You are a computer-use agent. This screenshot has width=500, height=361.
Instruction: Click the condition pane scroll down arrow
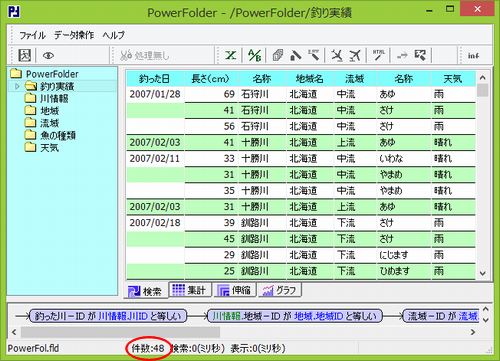click(486, 320)
